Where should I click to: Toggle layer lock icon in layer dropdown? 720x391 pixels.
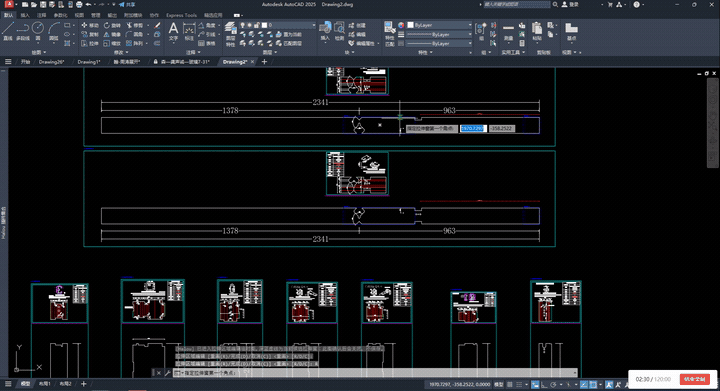[x=257, y=25]
